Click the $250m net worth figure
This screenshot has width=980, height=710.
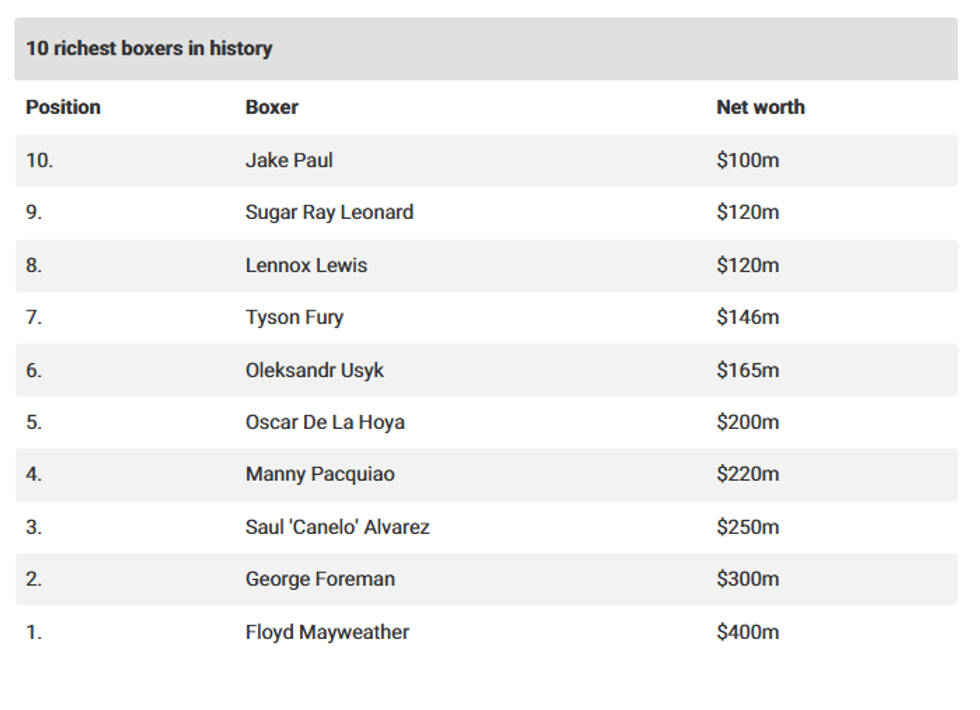(747, 527)
